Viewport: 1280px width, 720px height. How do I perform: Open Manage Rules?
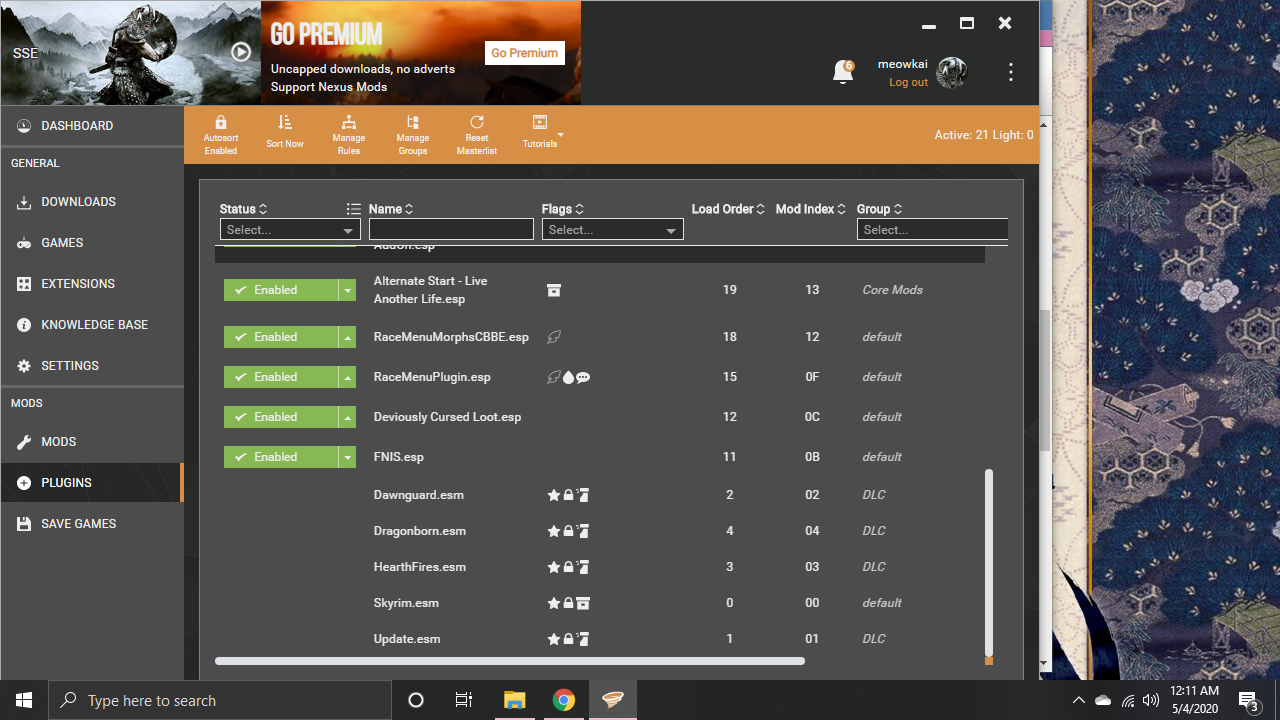[349, 134]
